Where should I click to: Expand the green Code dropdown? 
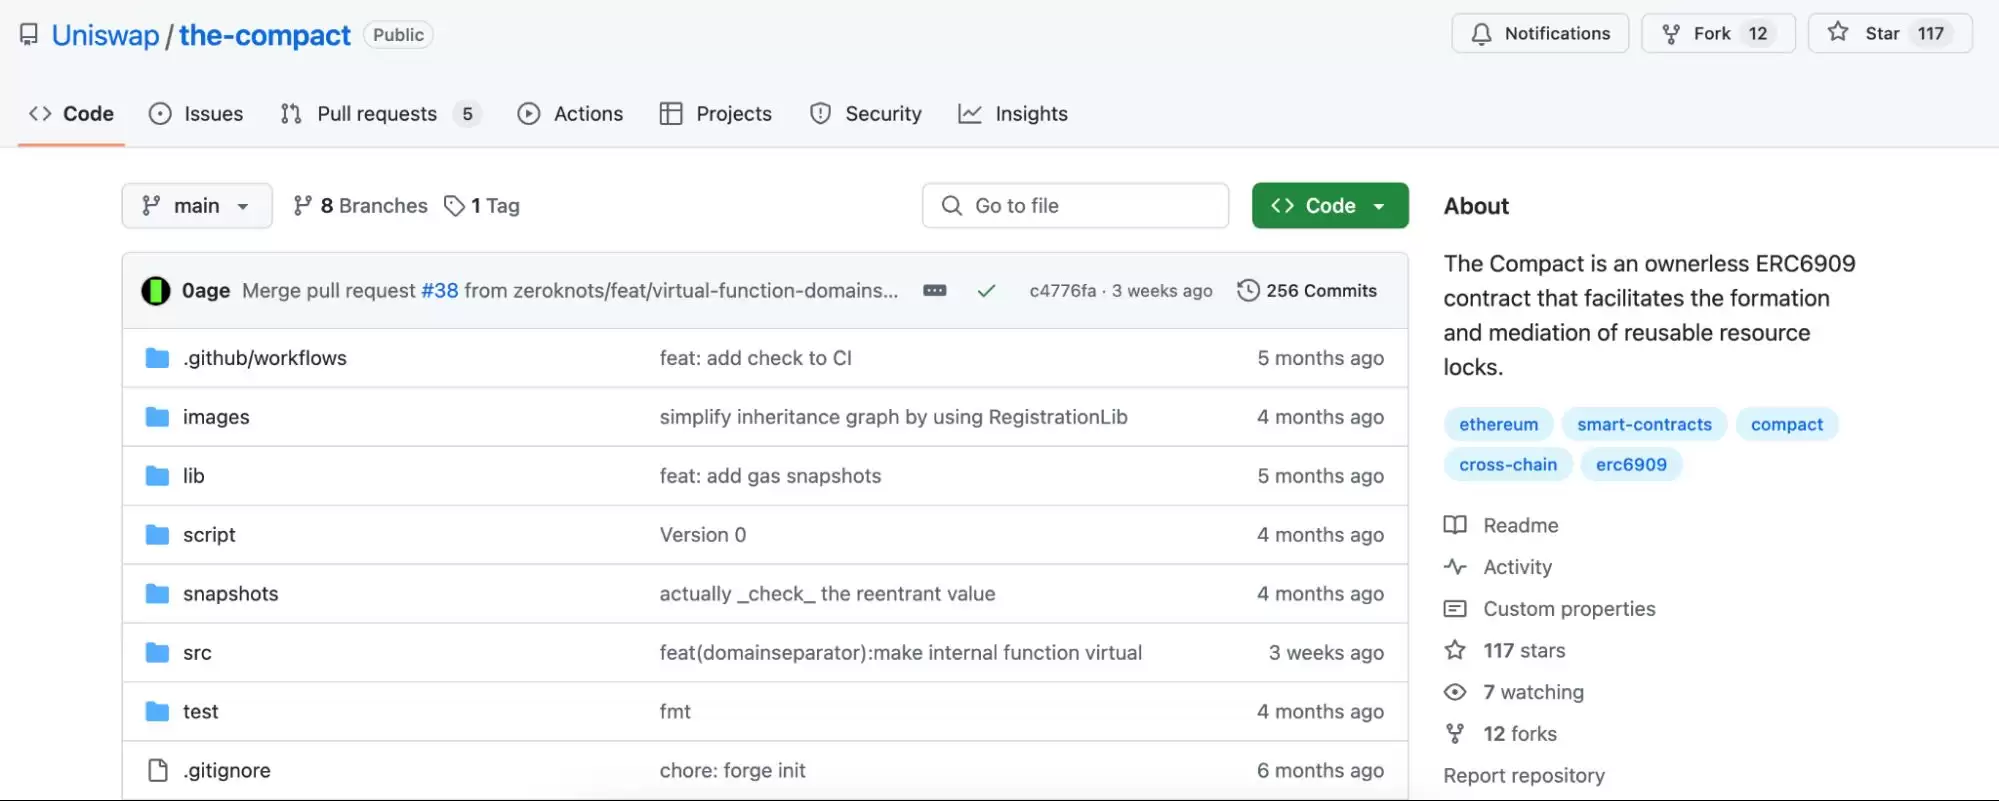pyautogui.click(x=1329, y=206)
